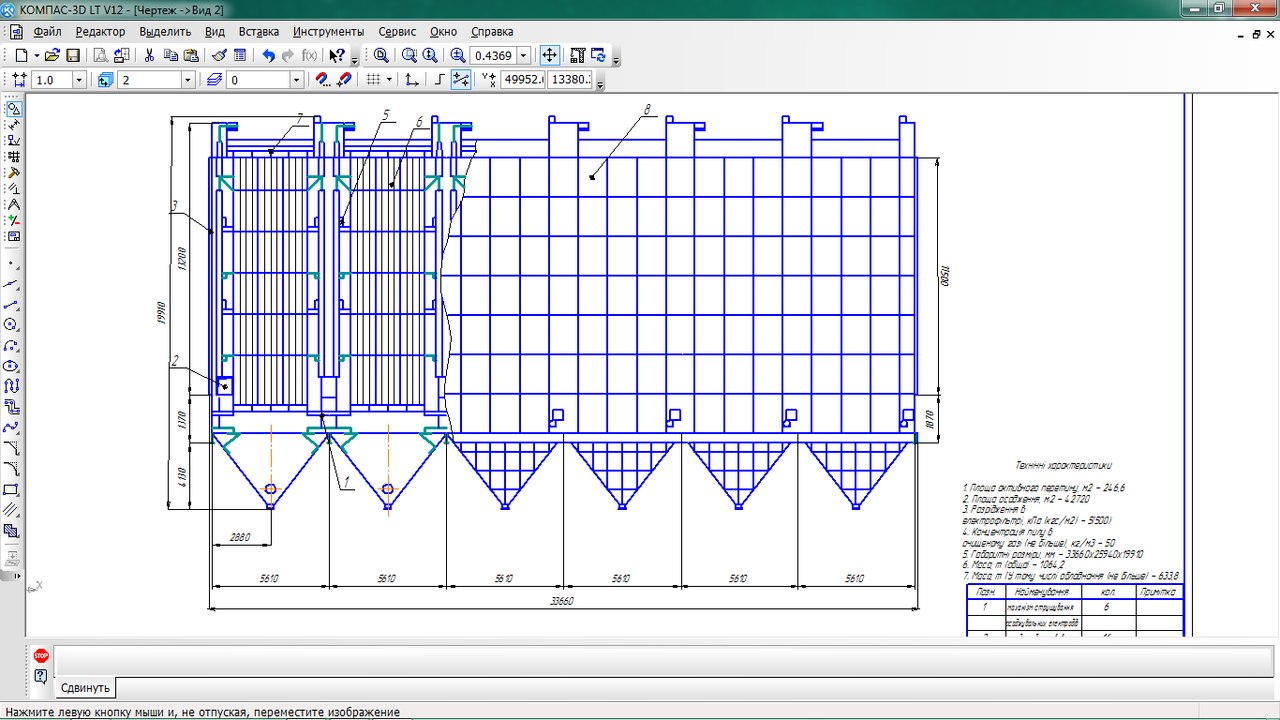1280x720 pixels.
Task: Save the drawing with the floppy disk icon
Action: (73, 56)
